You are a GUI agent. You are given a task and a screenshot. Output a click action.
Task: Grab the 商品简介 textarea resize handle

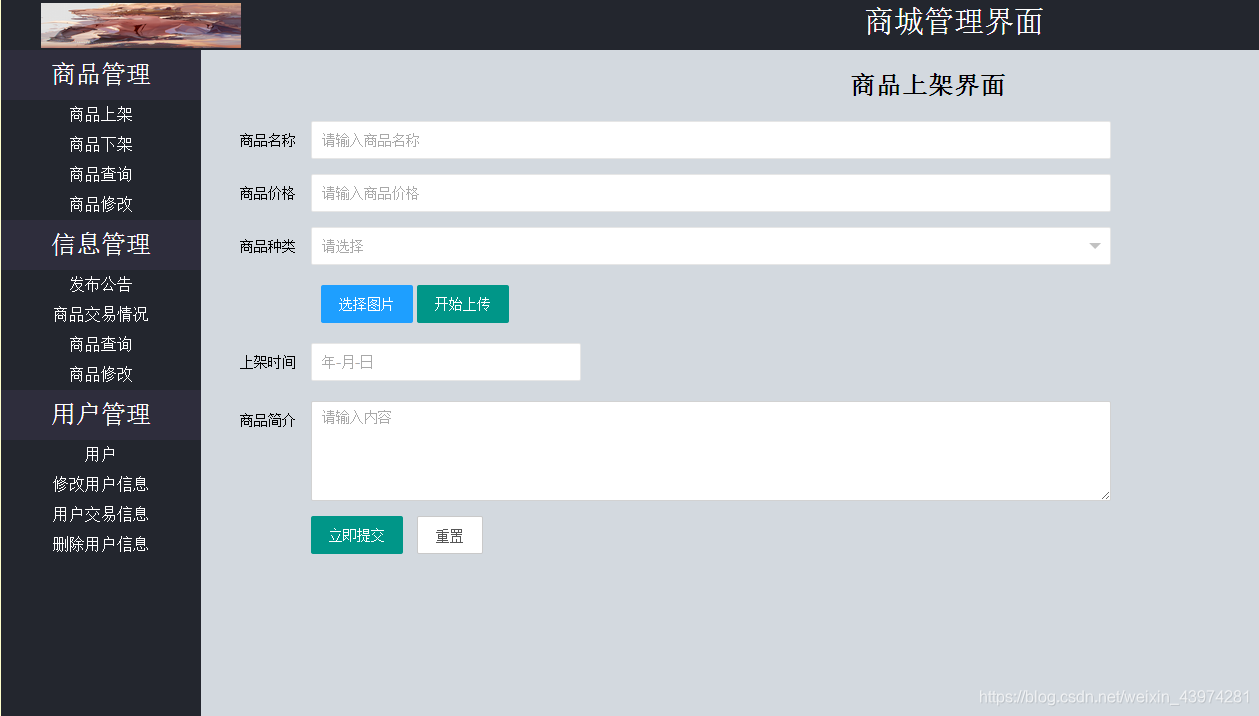pyautogui.click(x=1105, y=495)
